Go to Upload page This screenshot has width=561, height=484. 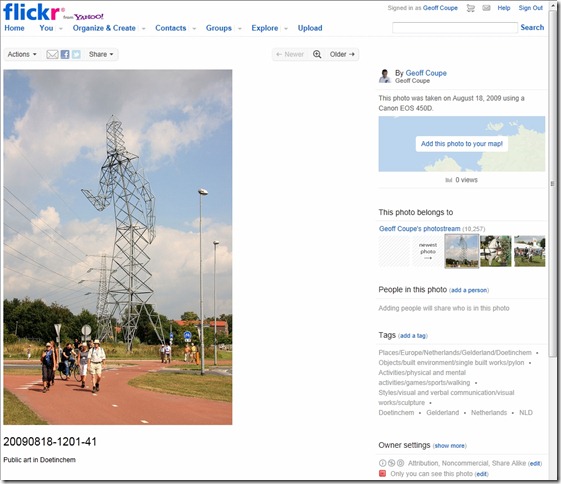[x=310, y=28]
